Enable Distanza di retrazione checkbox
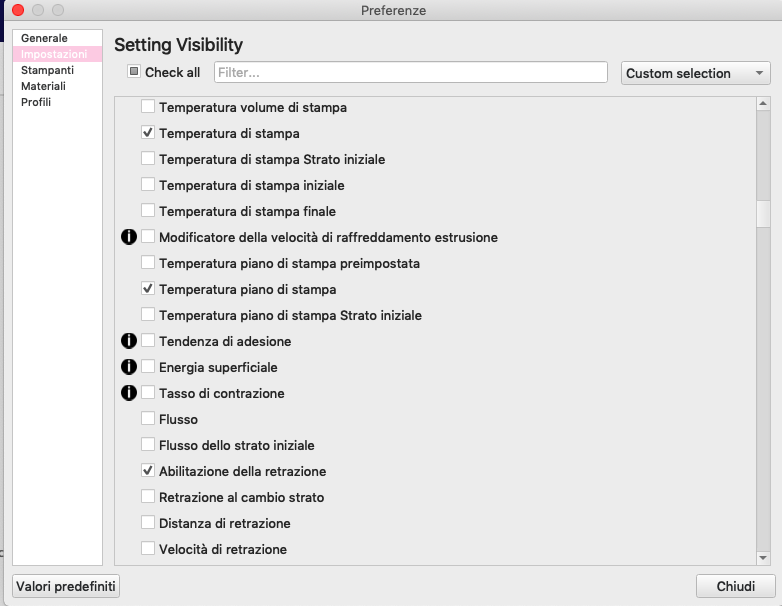This screenshot has height=606, width=782. click(x=148, y=522)
